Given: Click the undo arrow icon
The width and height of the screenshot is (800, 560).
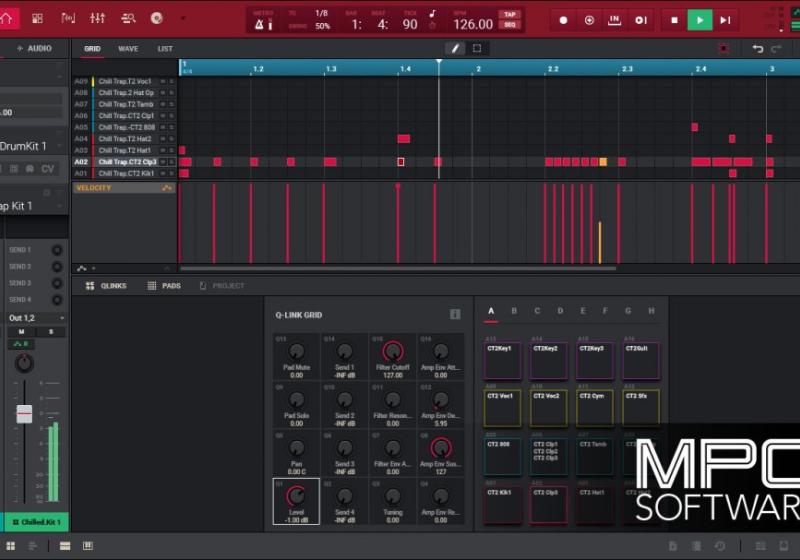Looking at the screenshot, I should 757,48.
